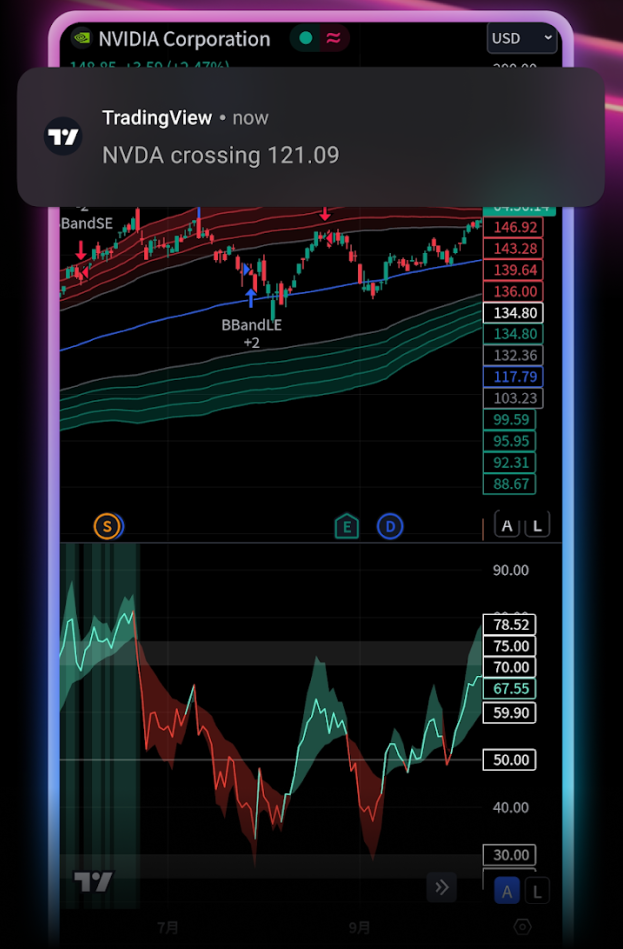
Task: Click the BBandLE +2 strategy label
Action: 251,333
